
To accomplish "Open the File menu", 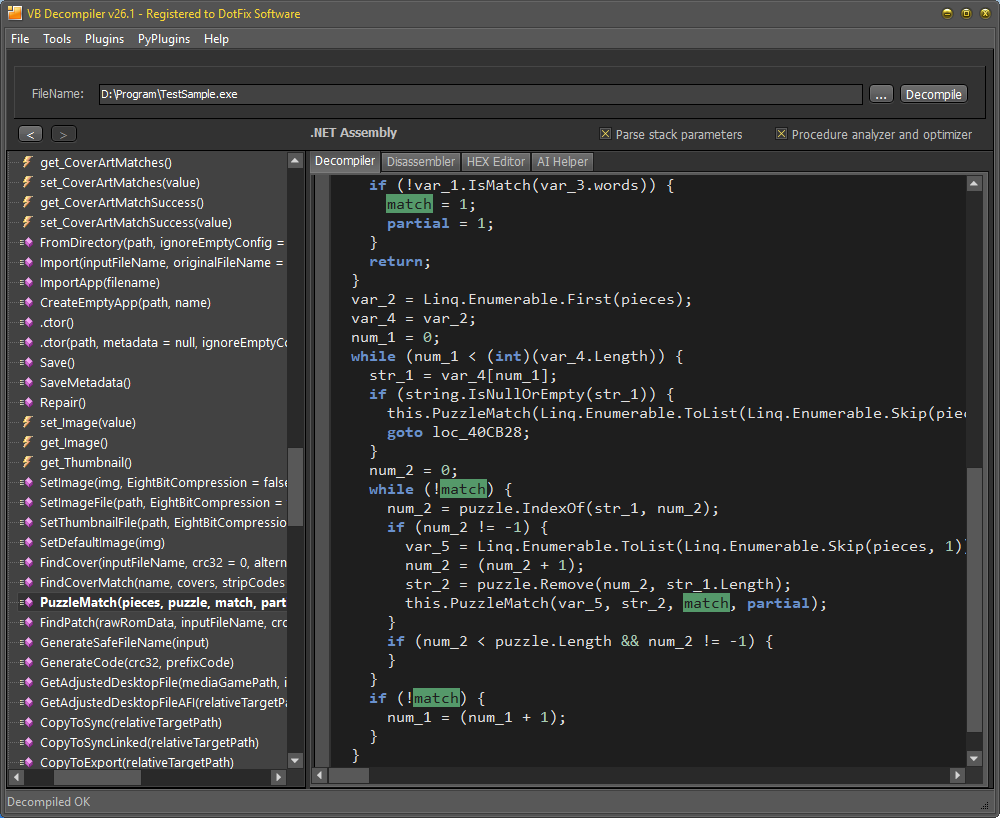I will click(20, 39).
